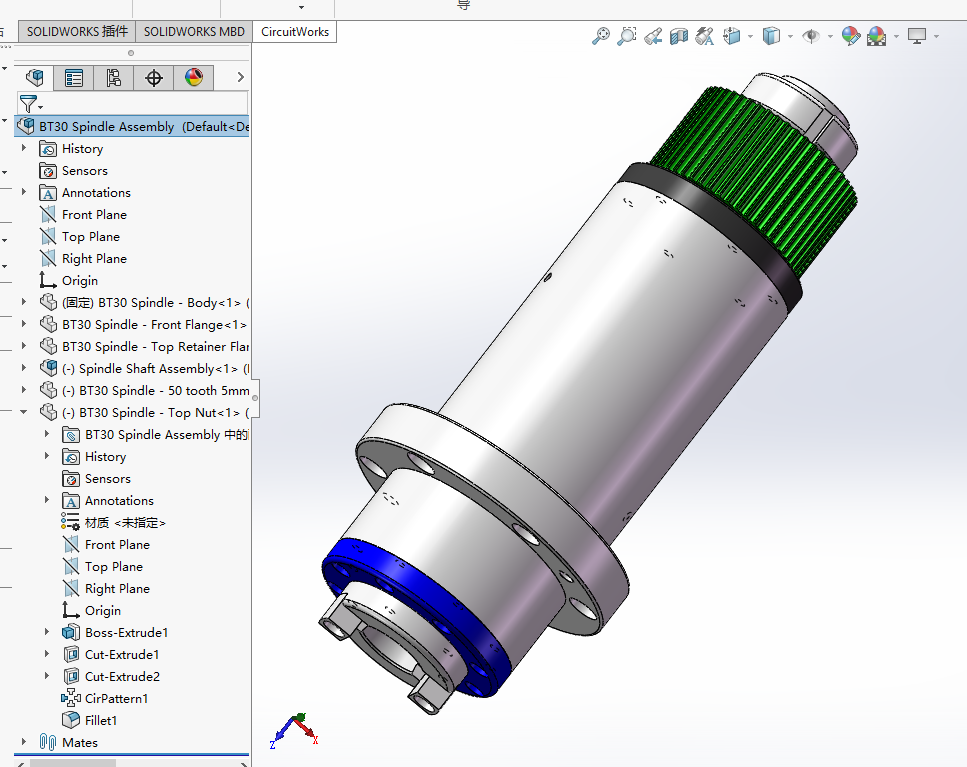Click the Previous View icon

click(x=653, y=36)
